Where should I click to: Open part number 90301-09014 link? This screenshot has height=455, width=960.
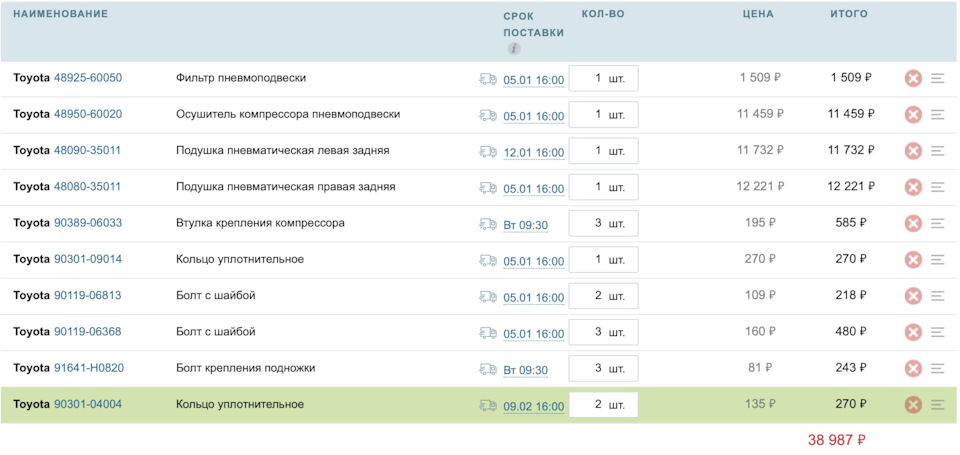point(88,259)
